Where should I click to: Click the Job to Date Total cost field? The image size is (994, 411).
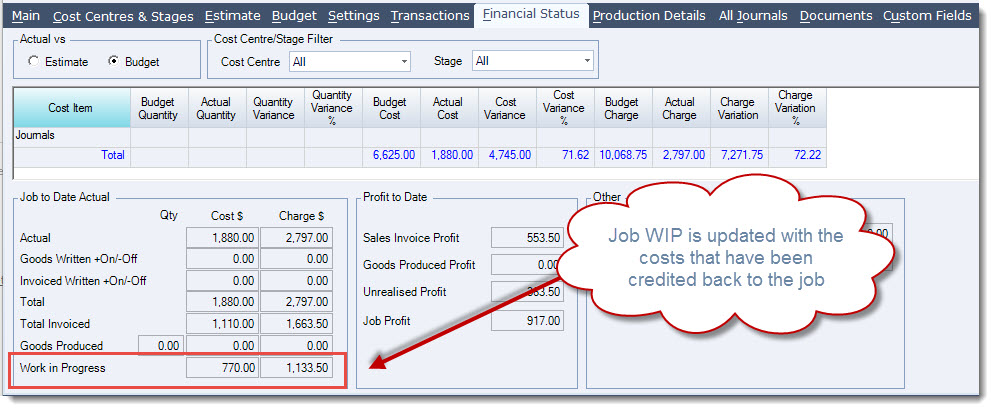(222, 302)
